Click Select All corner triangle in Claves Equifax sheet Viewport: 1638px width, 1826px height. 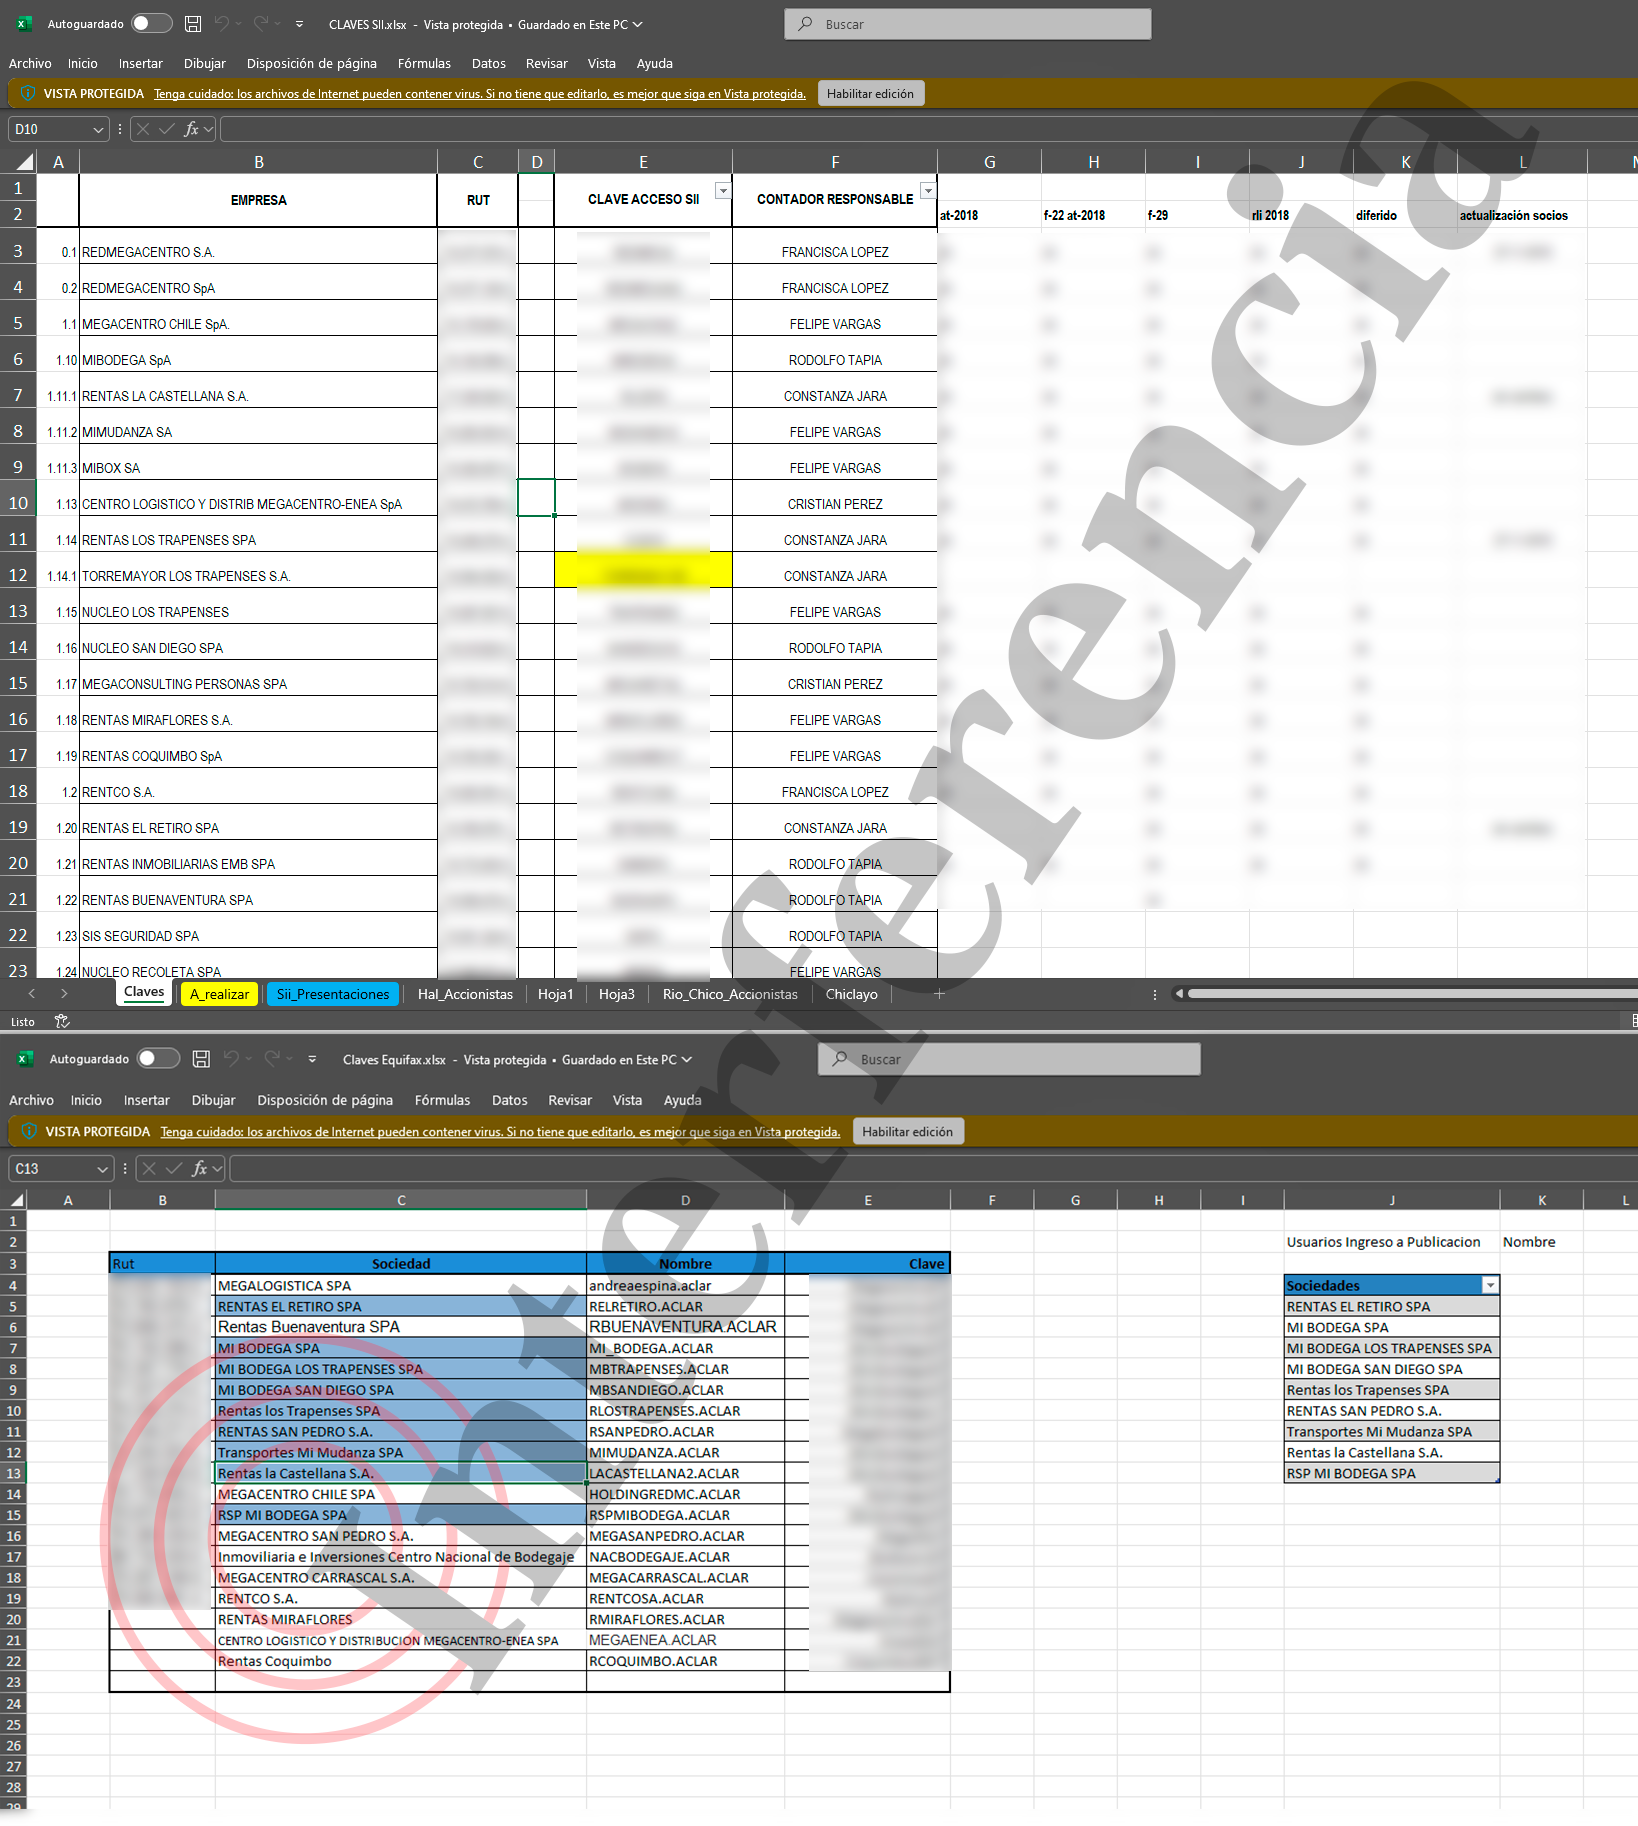click(17, 1200)
